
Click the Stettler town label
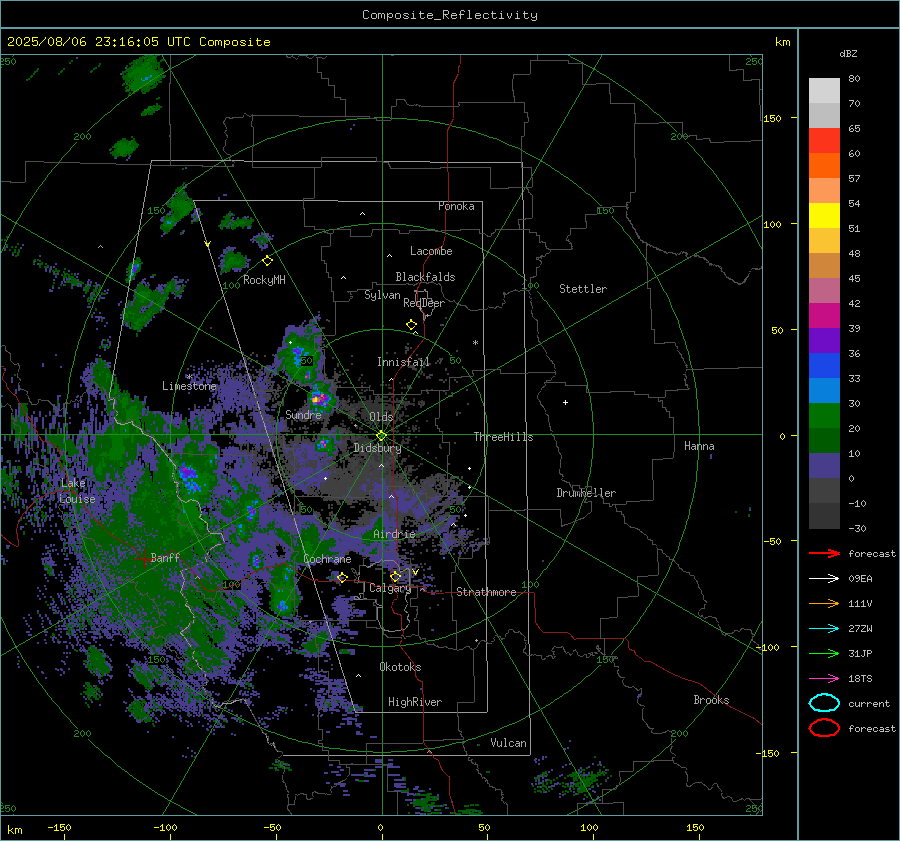583,289
